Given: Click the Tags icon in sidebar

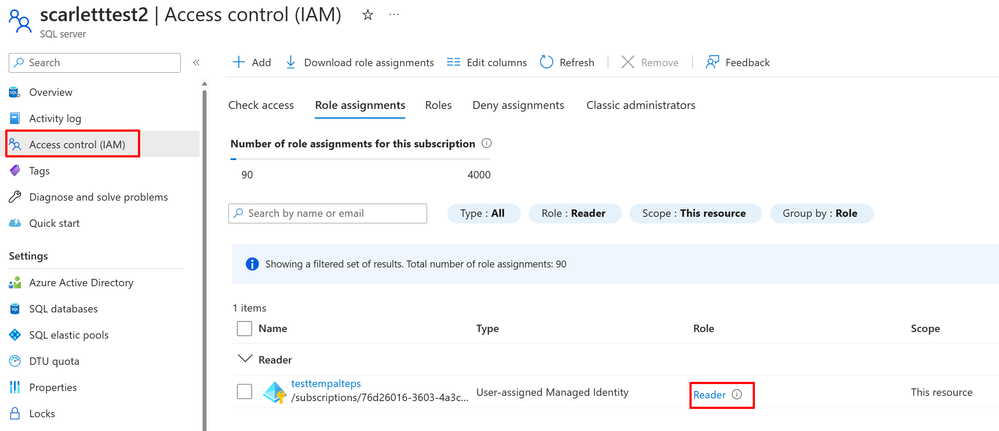Looking at the screenshot, I should (x=15, y=171).
